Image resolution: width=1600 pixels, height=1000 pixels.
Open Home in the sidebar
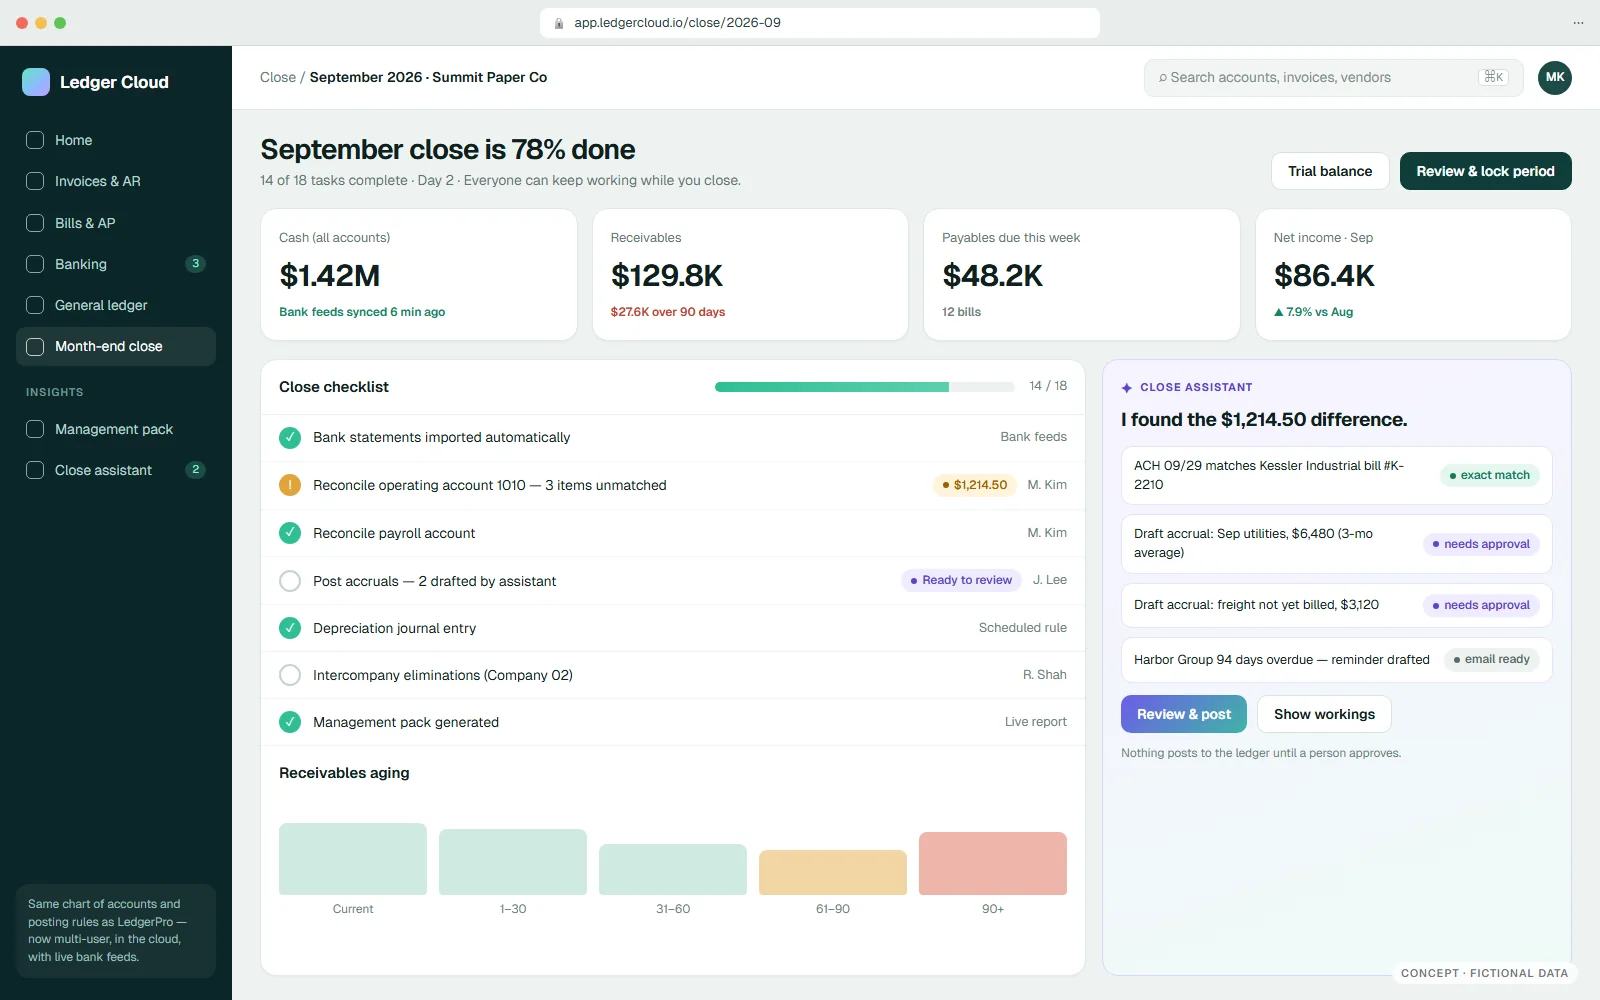coord(116,140)
